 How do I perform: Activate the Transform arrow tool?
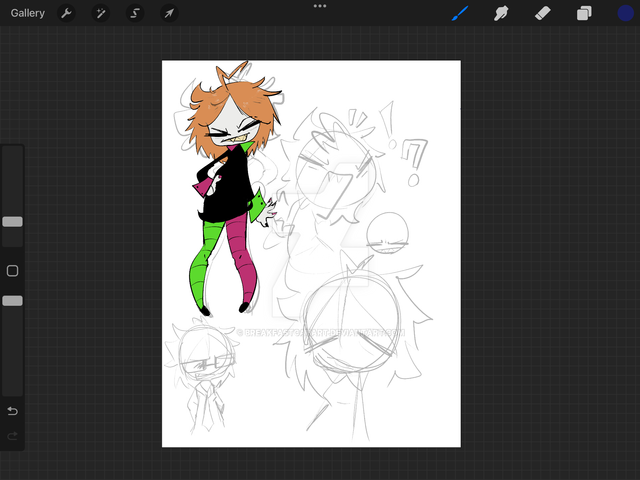click(x=169, y=13)
